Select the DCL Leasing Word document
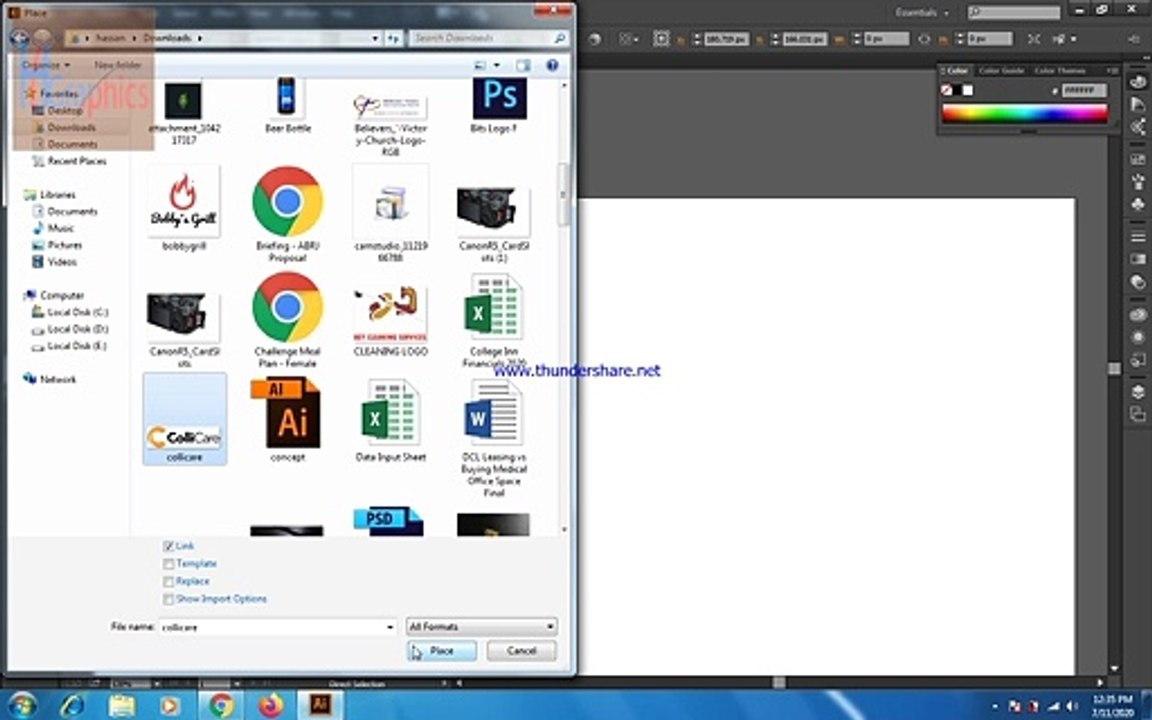The height and width of the screenshot is (720, 1152). [494, 437]
